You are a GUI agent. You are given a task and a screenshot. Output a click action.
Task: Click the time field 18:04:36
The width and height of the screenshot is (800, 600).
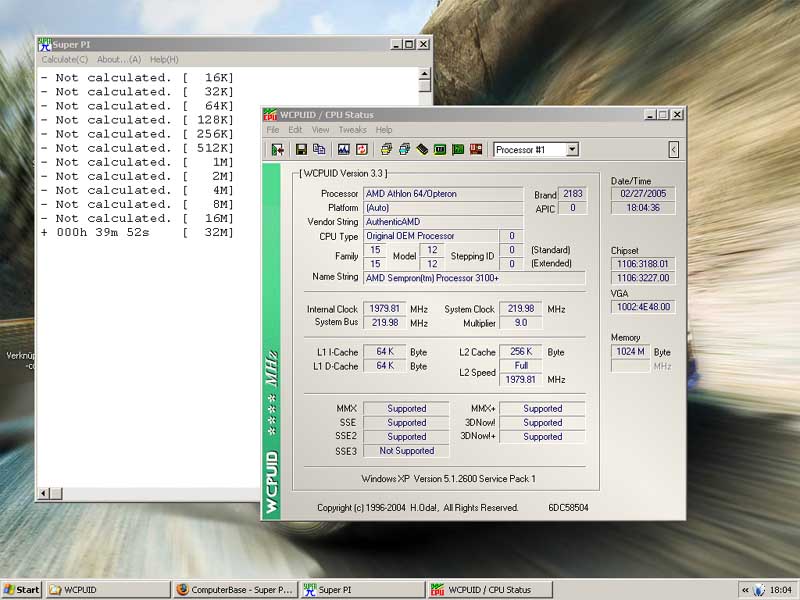pos(643,208)
